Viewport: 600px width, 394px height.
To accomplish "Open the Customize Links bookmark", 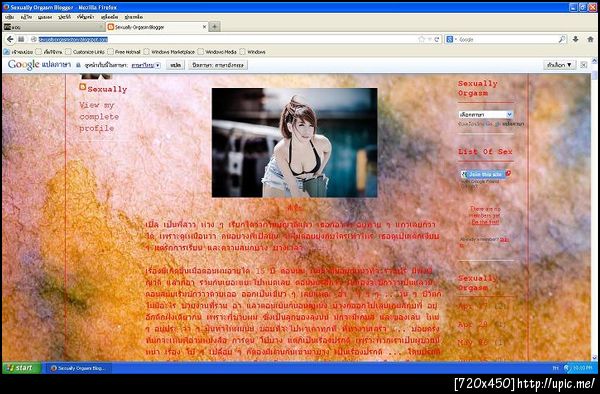I will tap(85, 52).
